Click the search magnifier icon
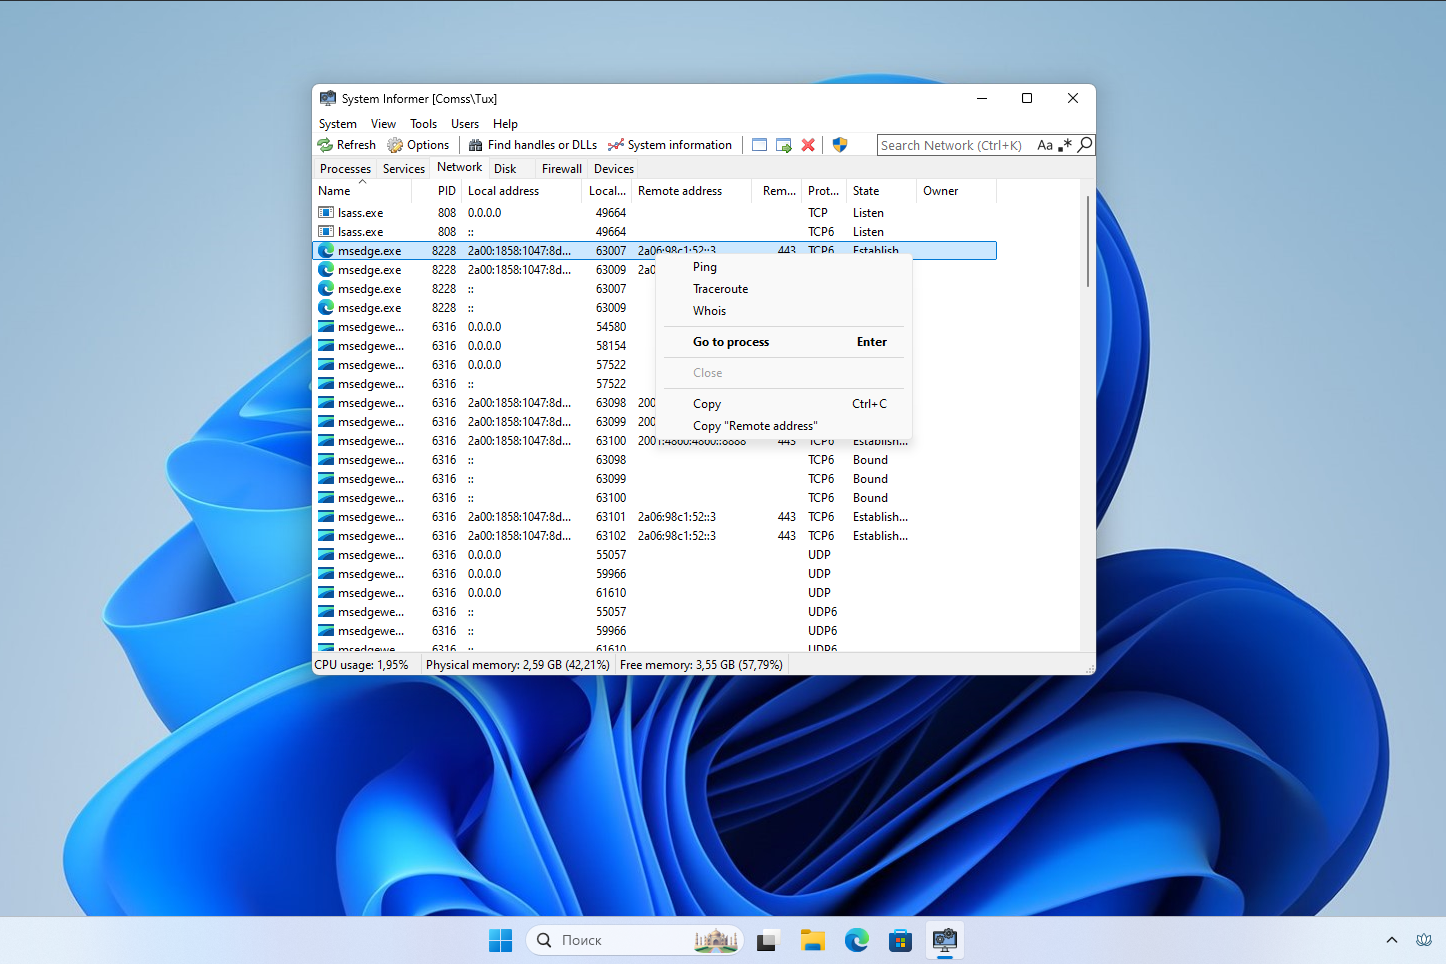 1085,145
